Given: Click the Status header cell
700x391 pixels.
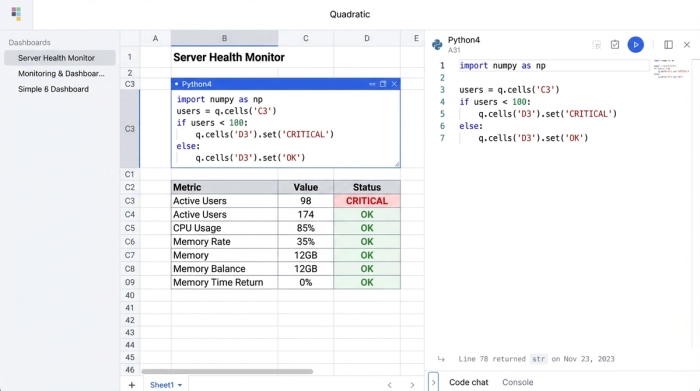Looking at the screenshot, I should tap(367, 187).
